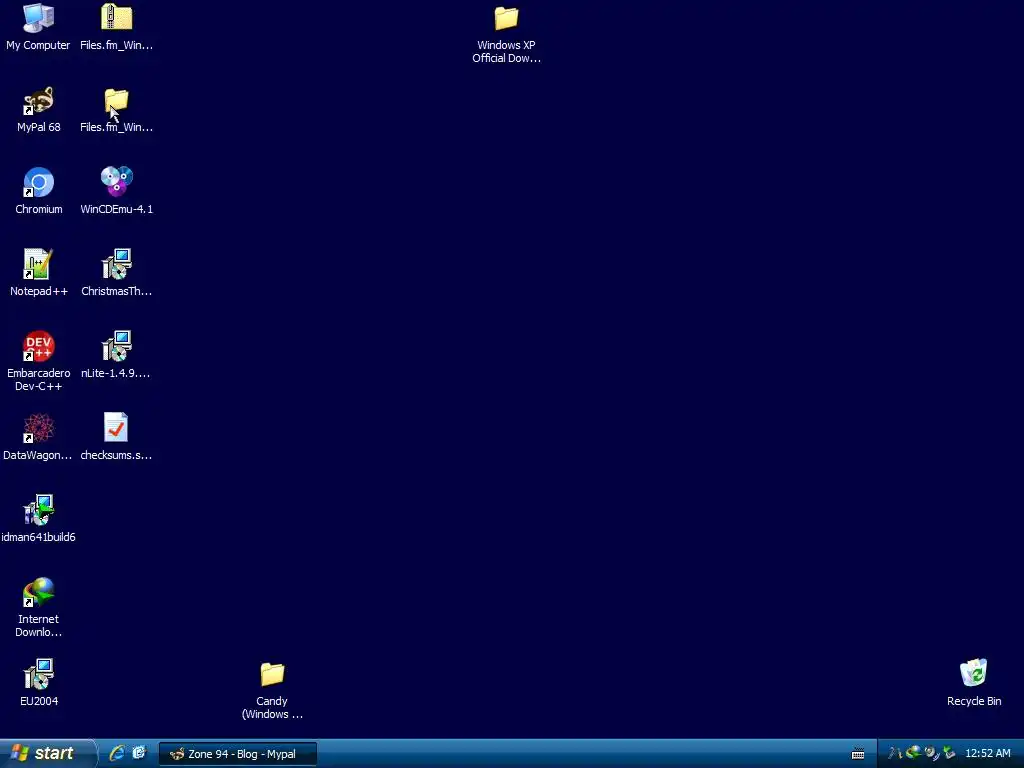The width and height of the screenshot is (1024, 768).
Task: Click the "Notepad++" label text
Action: tap(39, 291)
